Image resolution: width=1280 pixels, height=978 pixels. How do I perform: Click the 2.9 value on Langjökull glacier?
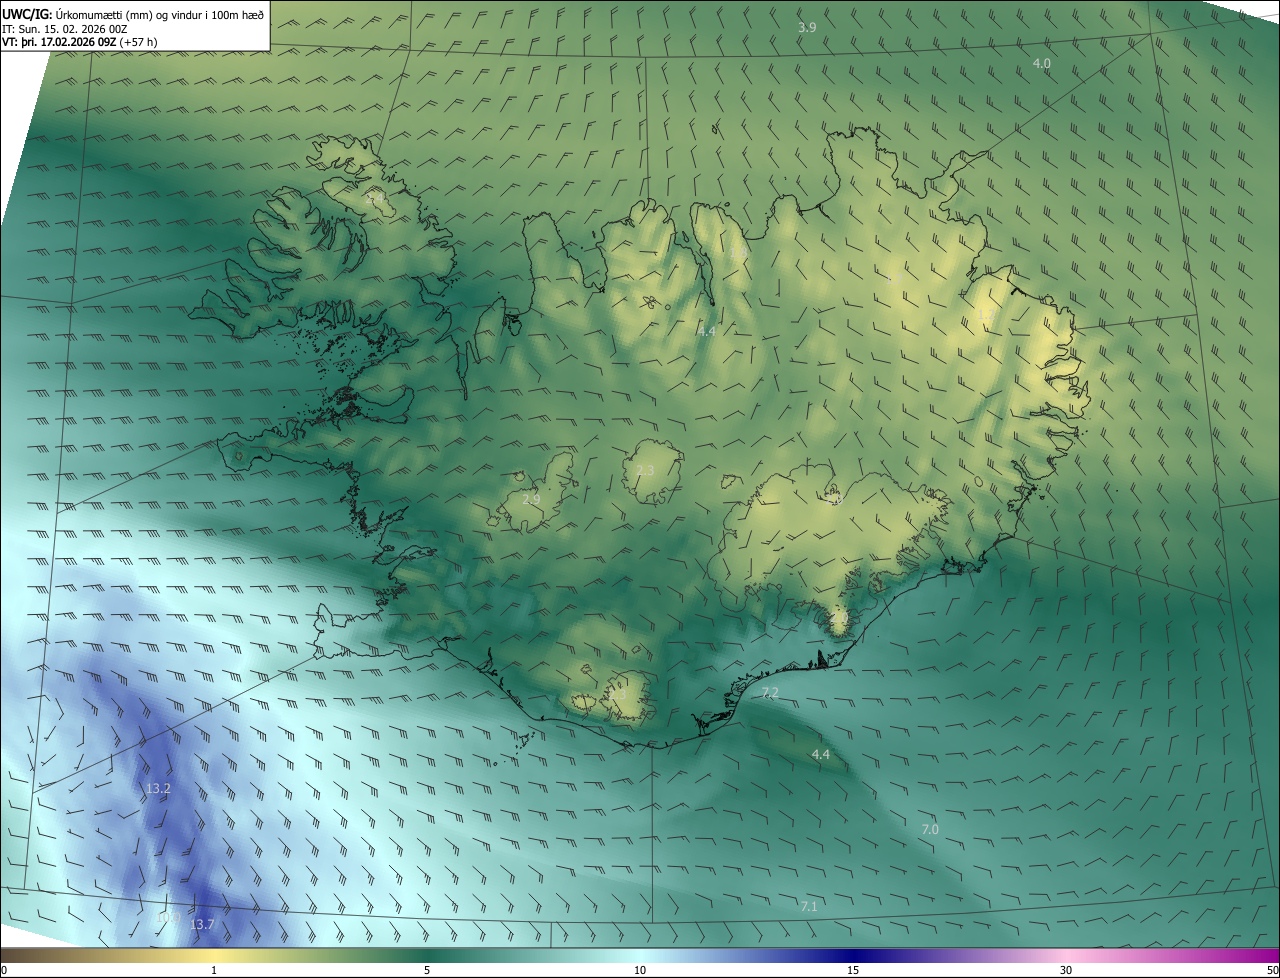[x=531, y=499]
